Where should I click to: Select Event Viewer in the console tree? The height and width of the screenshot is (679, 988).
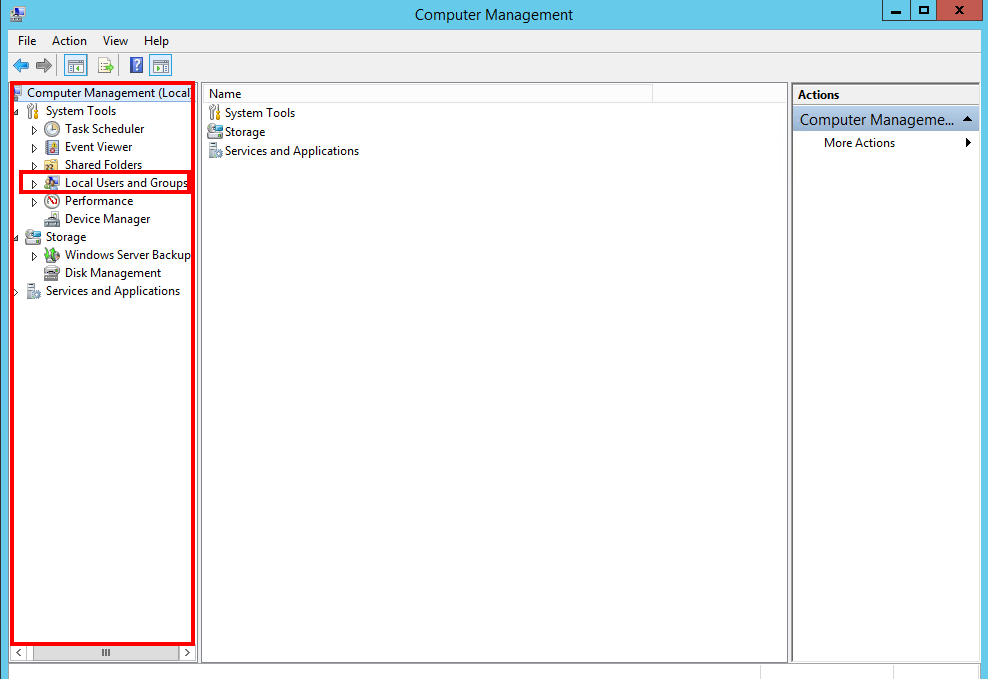98,147
